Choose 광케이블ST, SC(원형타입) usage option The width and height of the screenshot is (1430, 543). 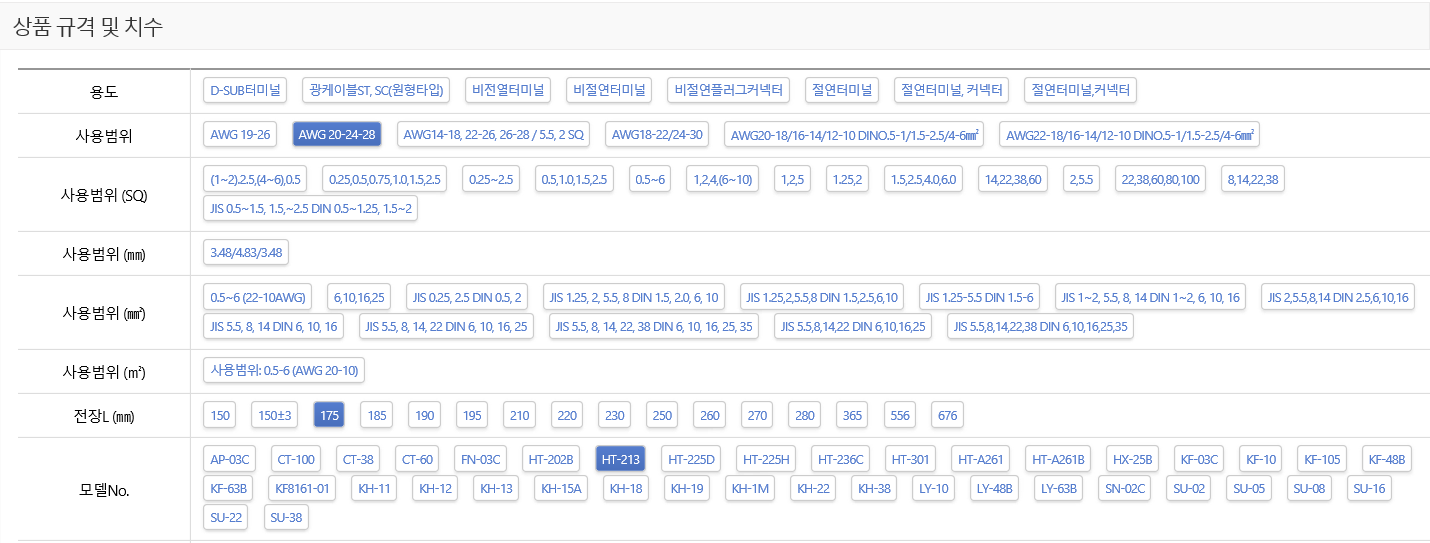(376, 90)
